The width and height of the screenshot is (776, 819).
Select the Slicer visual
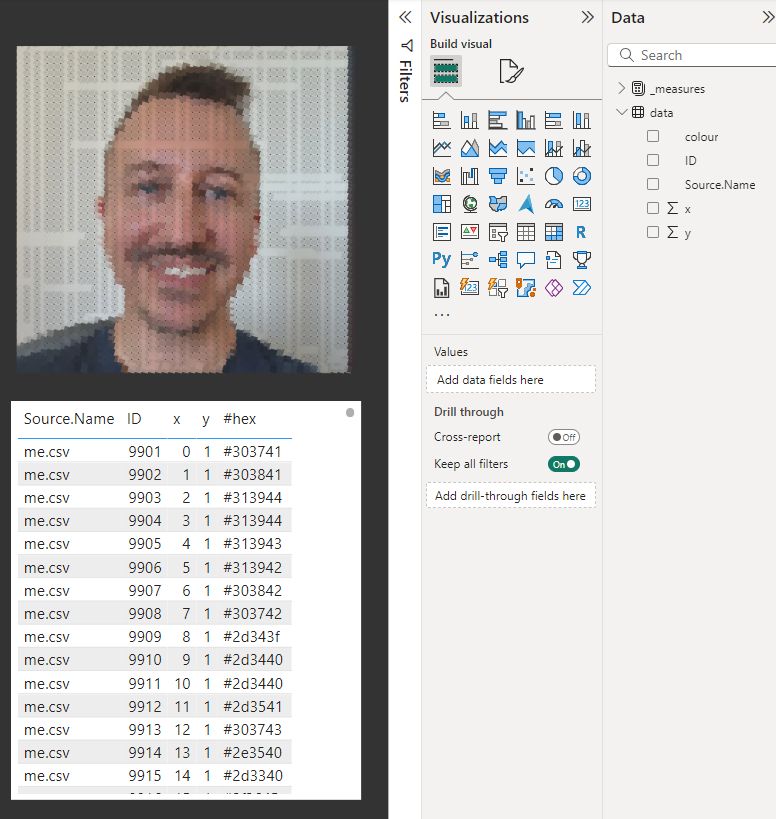pyautogui.click(x=498, y=231)
